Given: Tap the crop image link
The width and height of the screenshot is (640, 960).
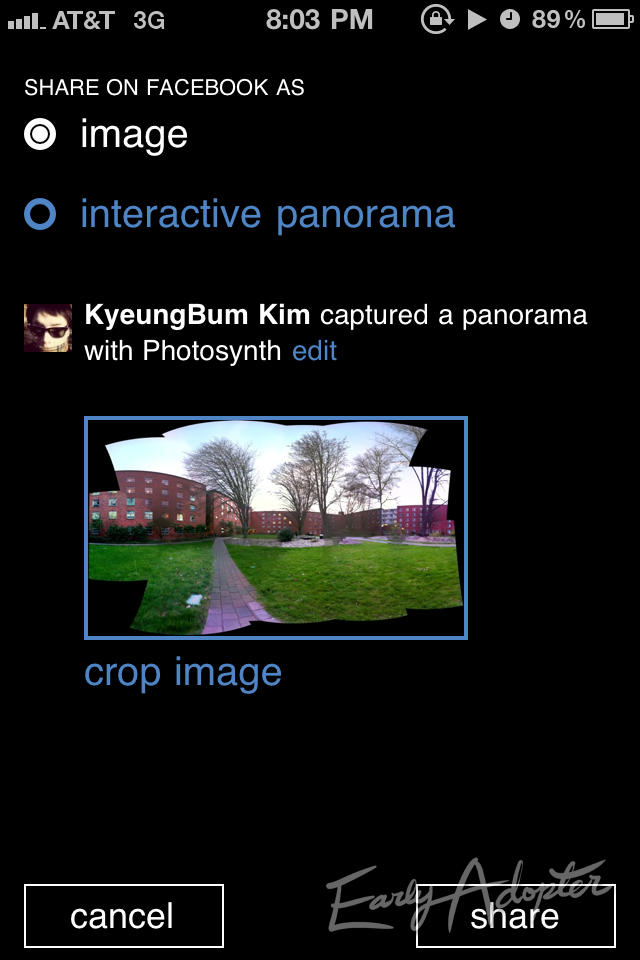Looking at the screenshot, I should point(183,673).
